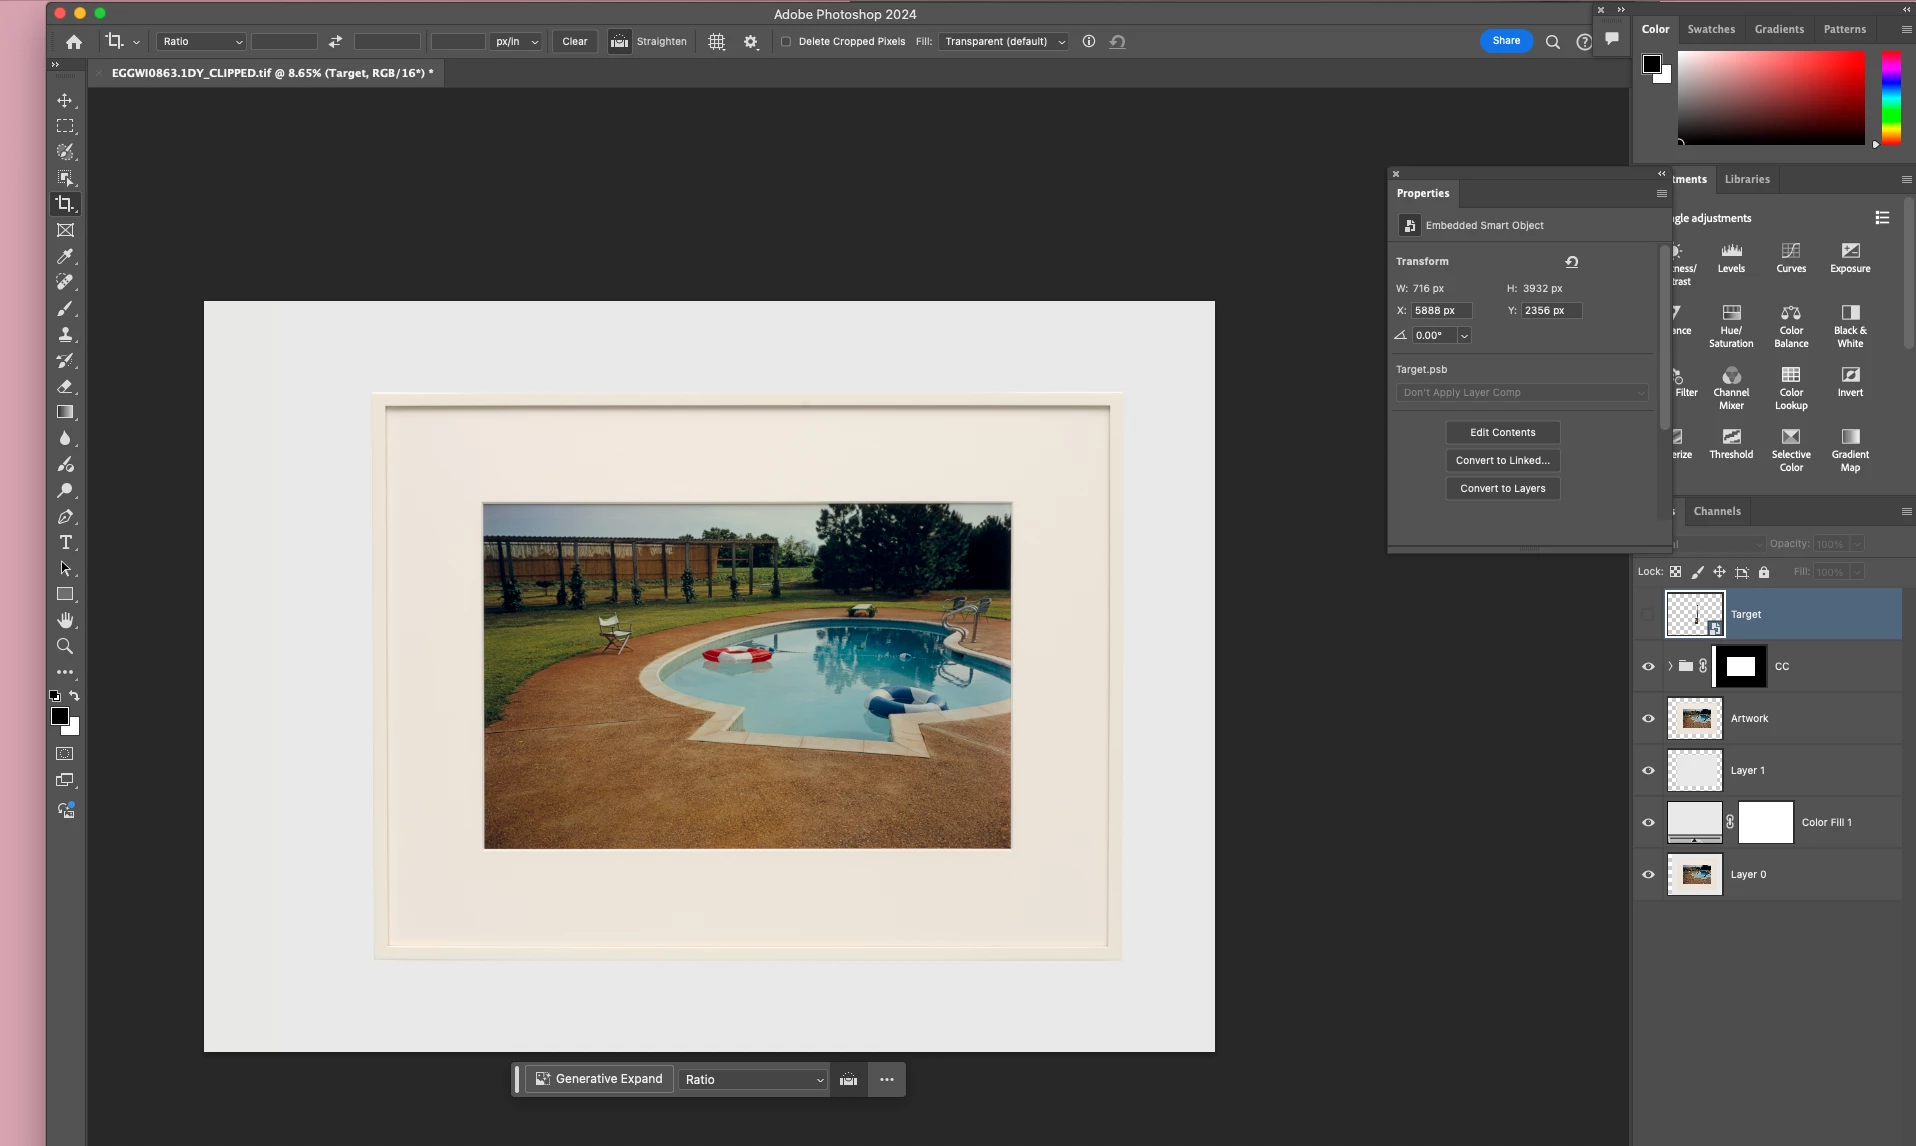The image size is (1916, 1146).
Task: Select the Zoom tool
Action: [x=65, y=647]
